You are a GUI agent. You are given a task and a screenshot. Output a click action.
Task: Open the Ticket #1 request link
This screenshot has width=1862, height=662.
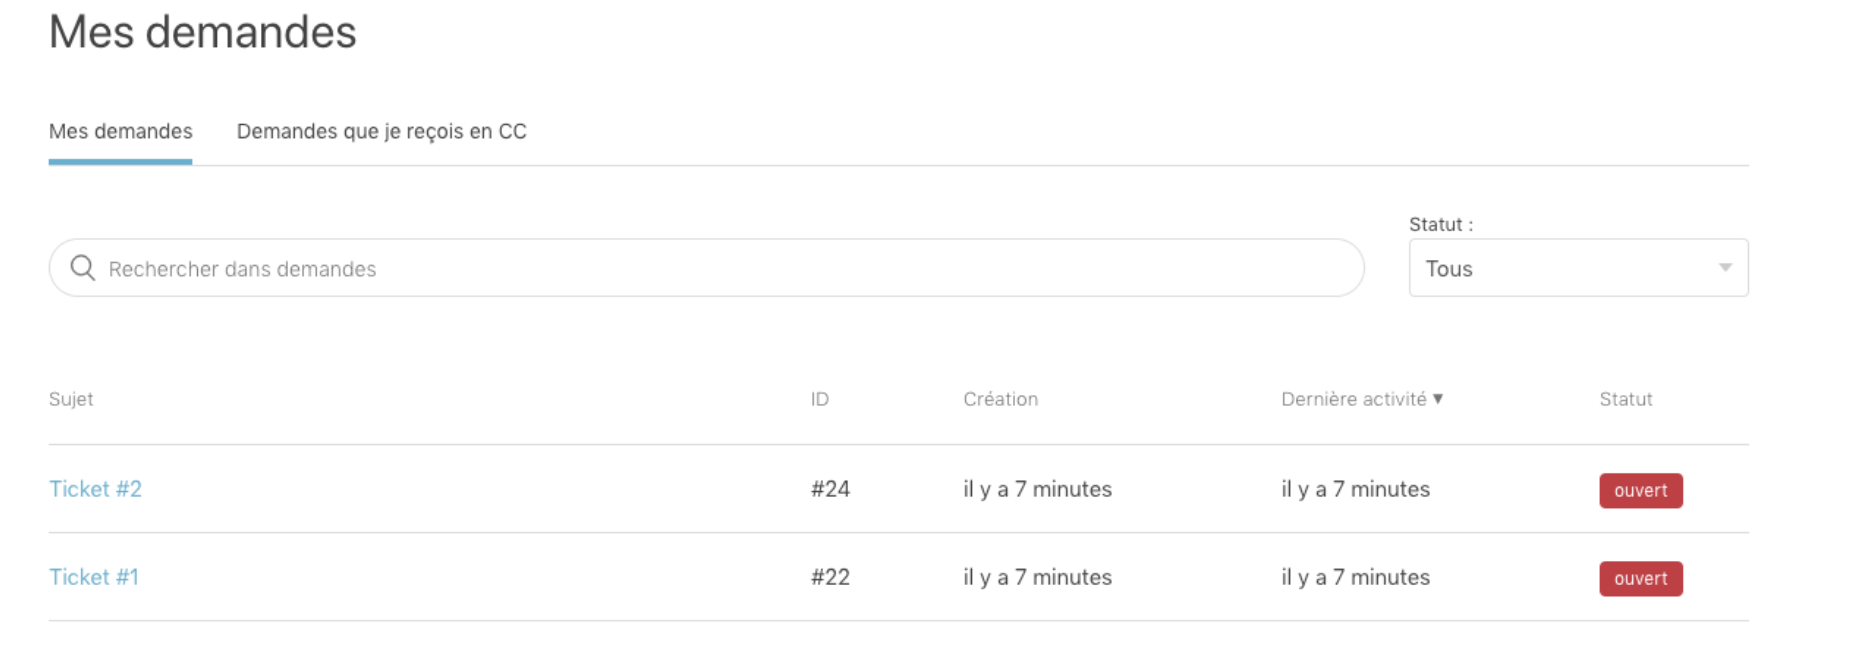pyautogui.click(x=94, y=577)
